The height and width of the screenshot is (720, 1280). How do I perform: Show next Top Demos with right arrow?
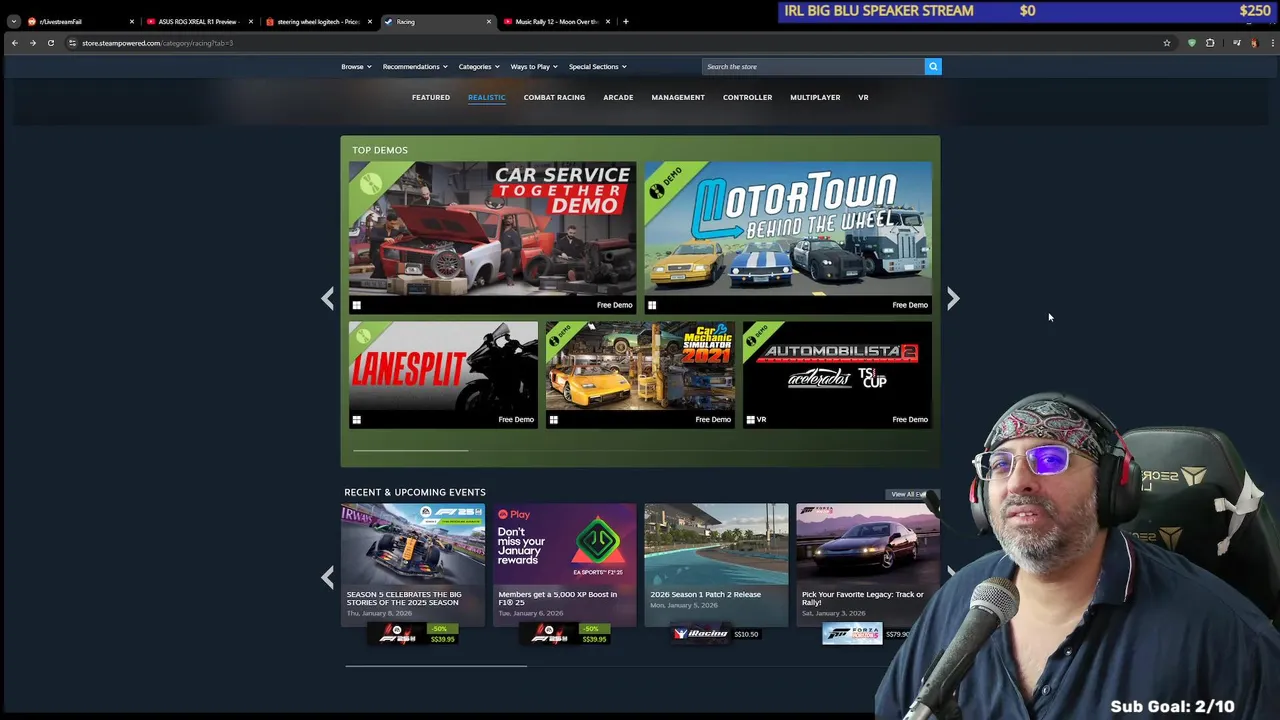[953, 298]
